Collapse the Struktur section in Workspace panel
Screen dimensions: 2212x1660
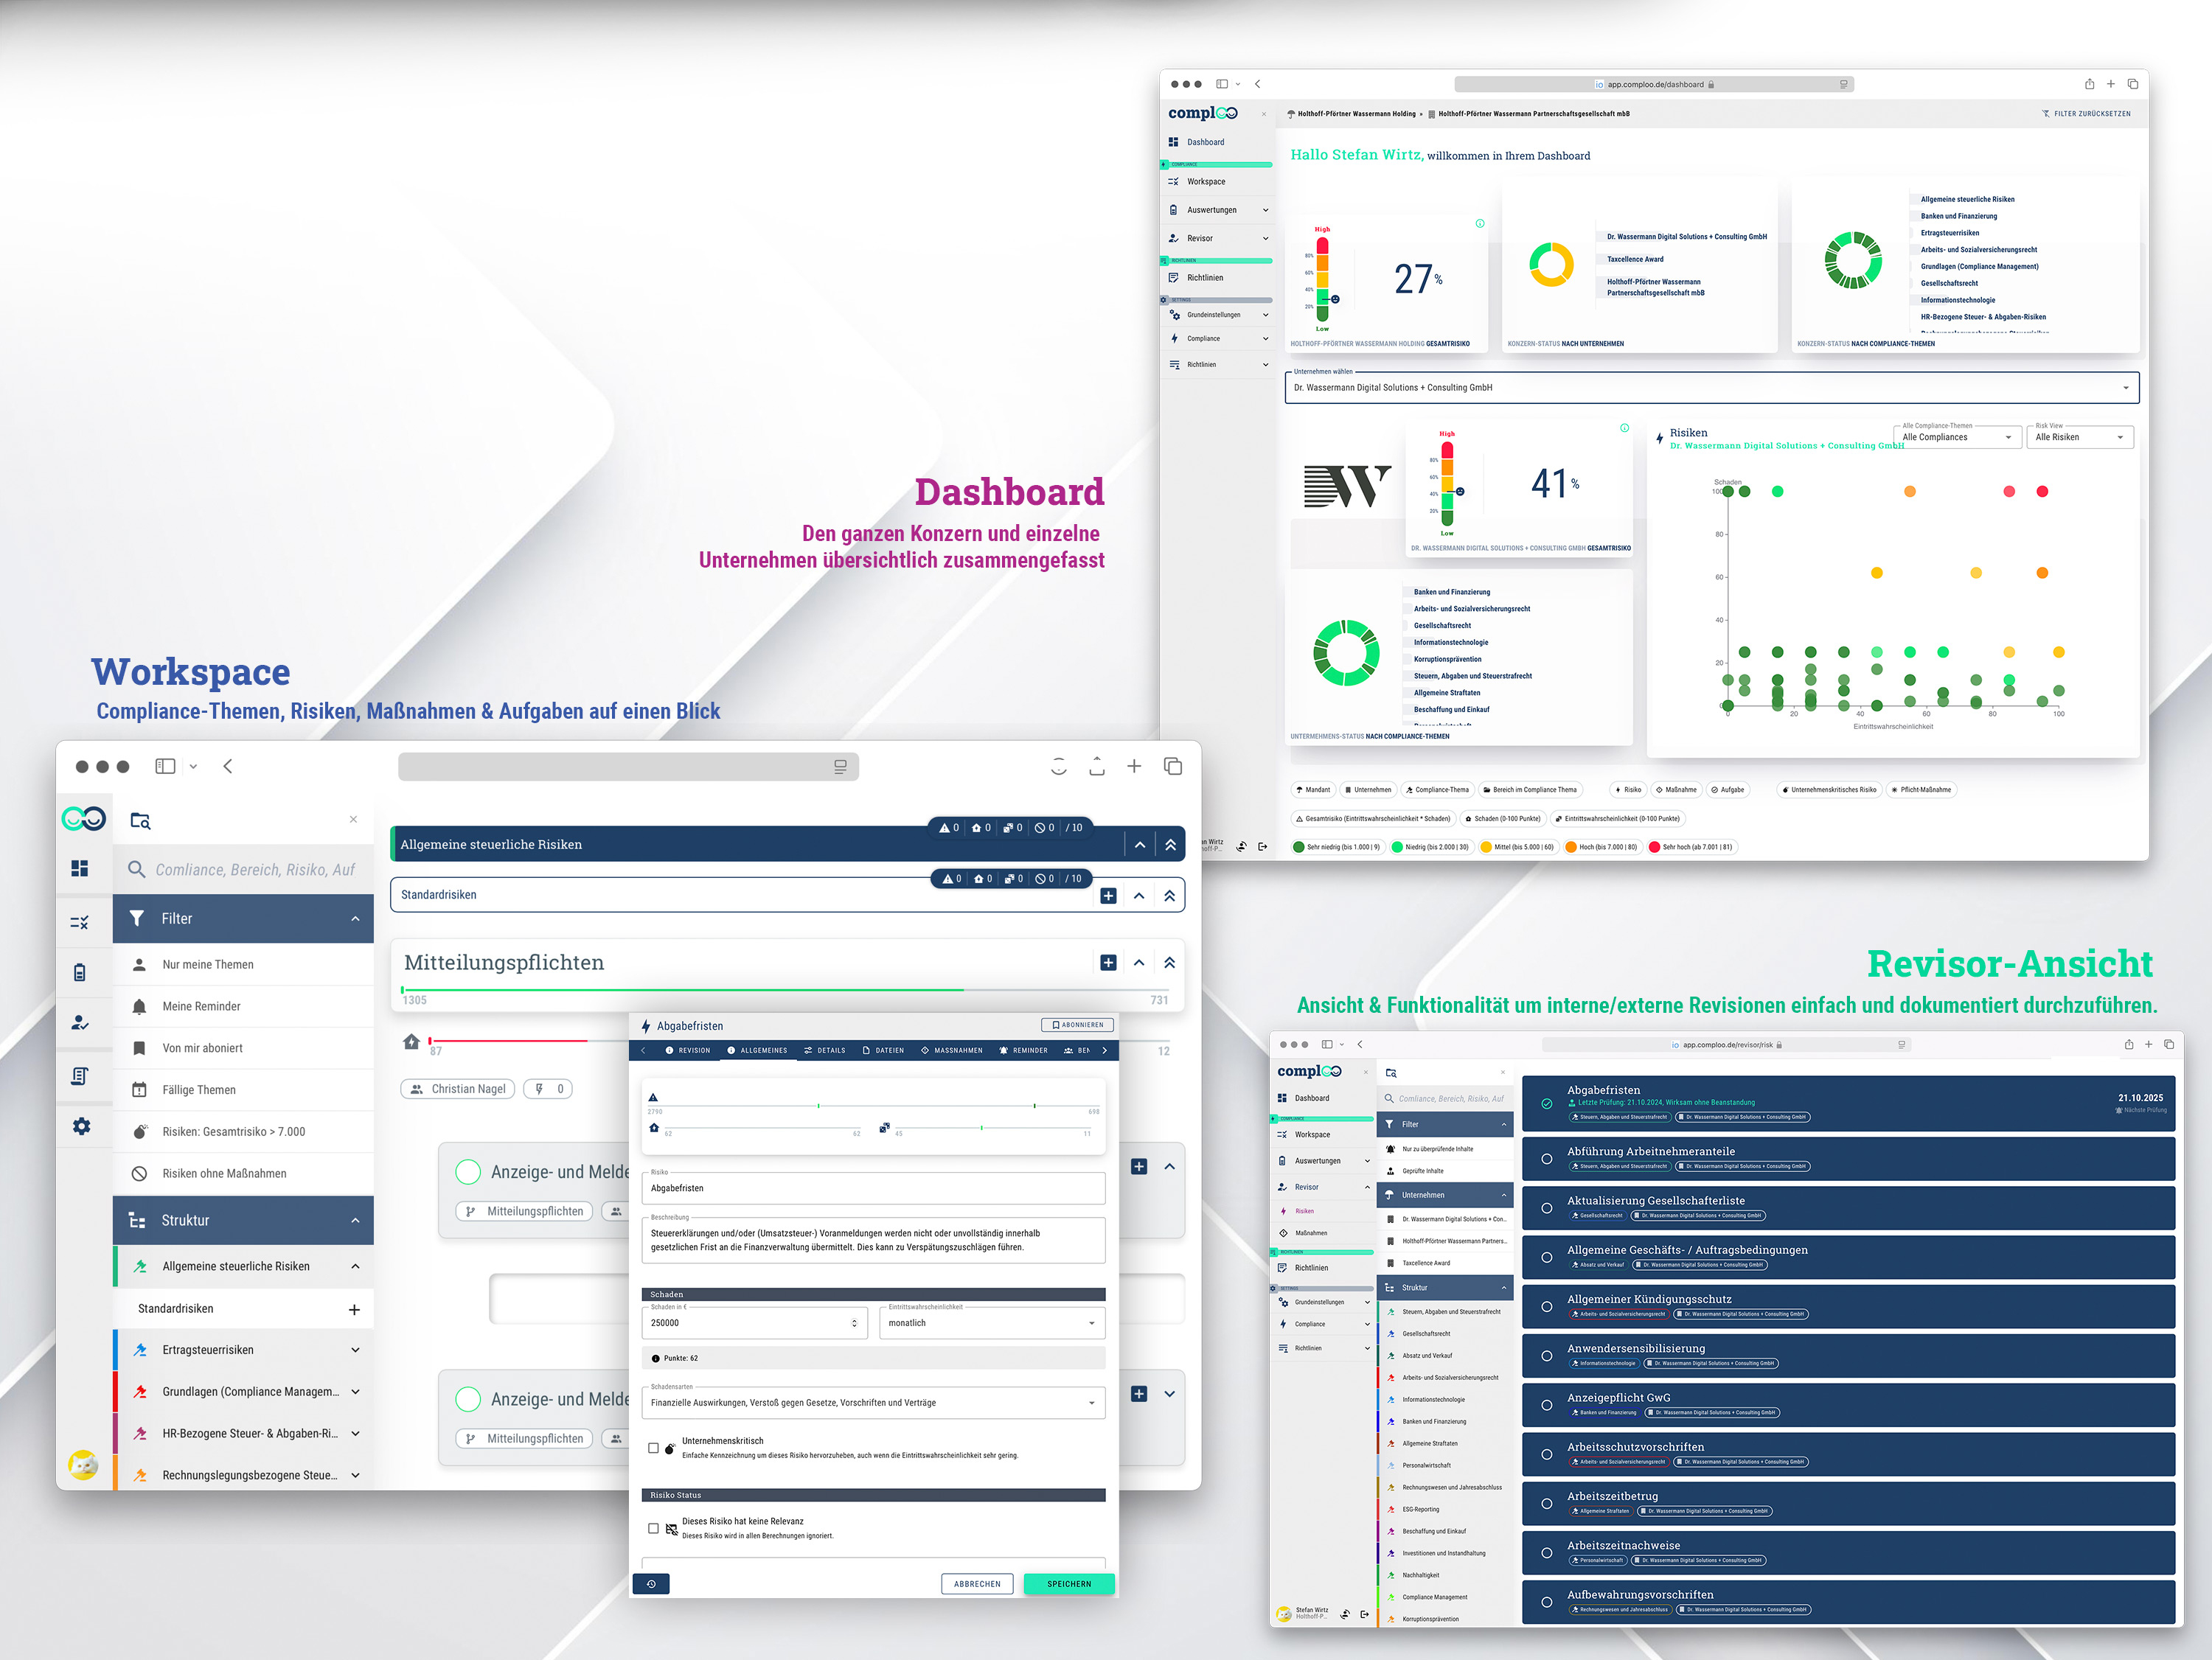(355, 1220)
